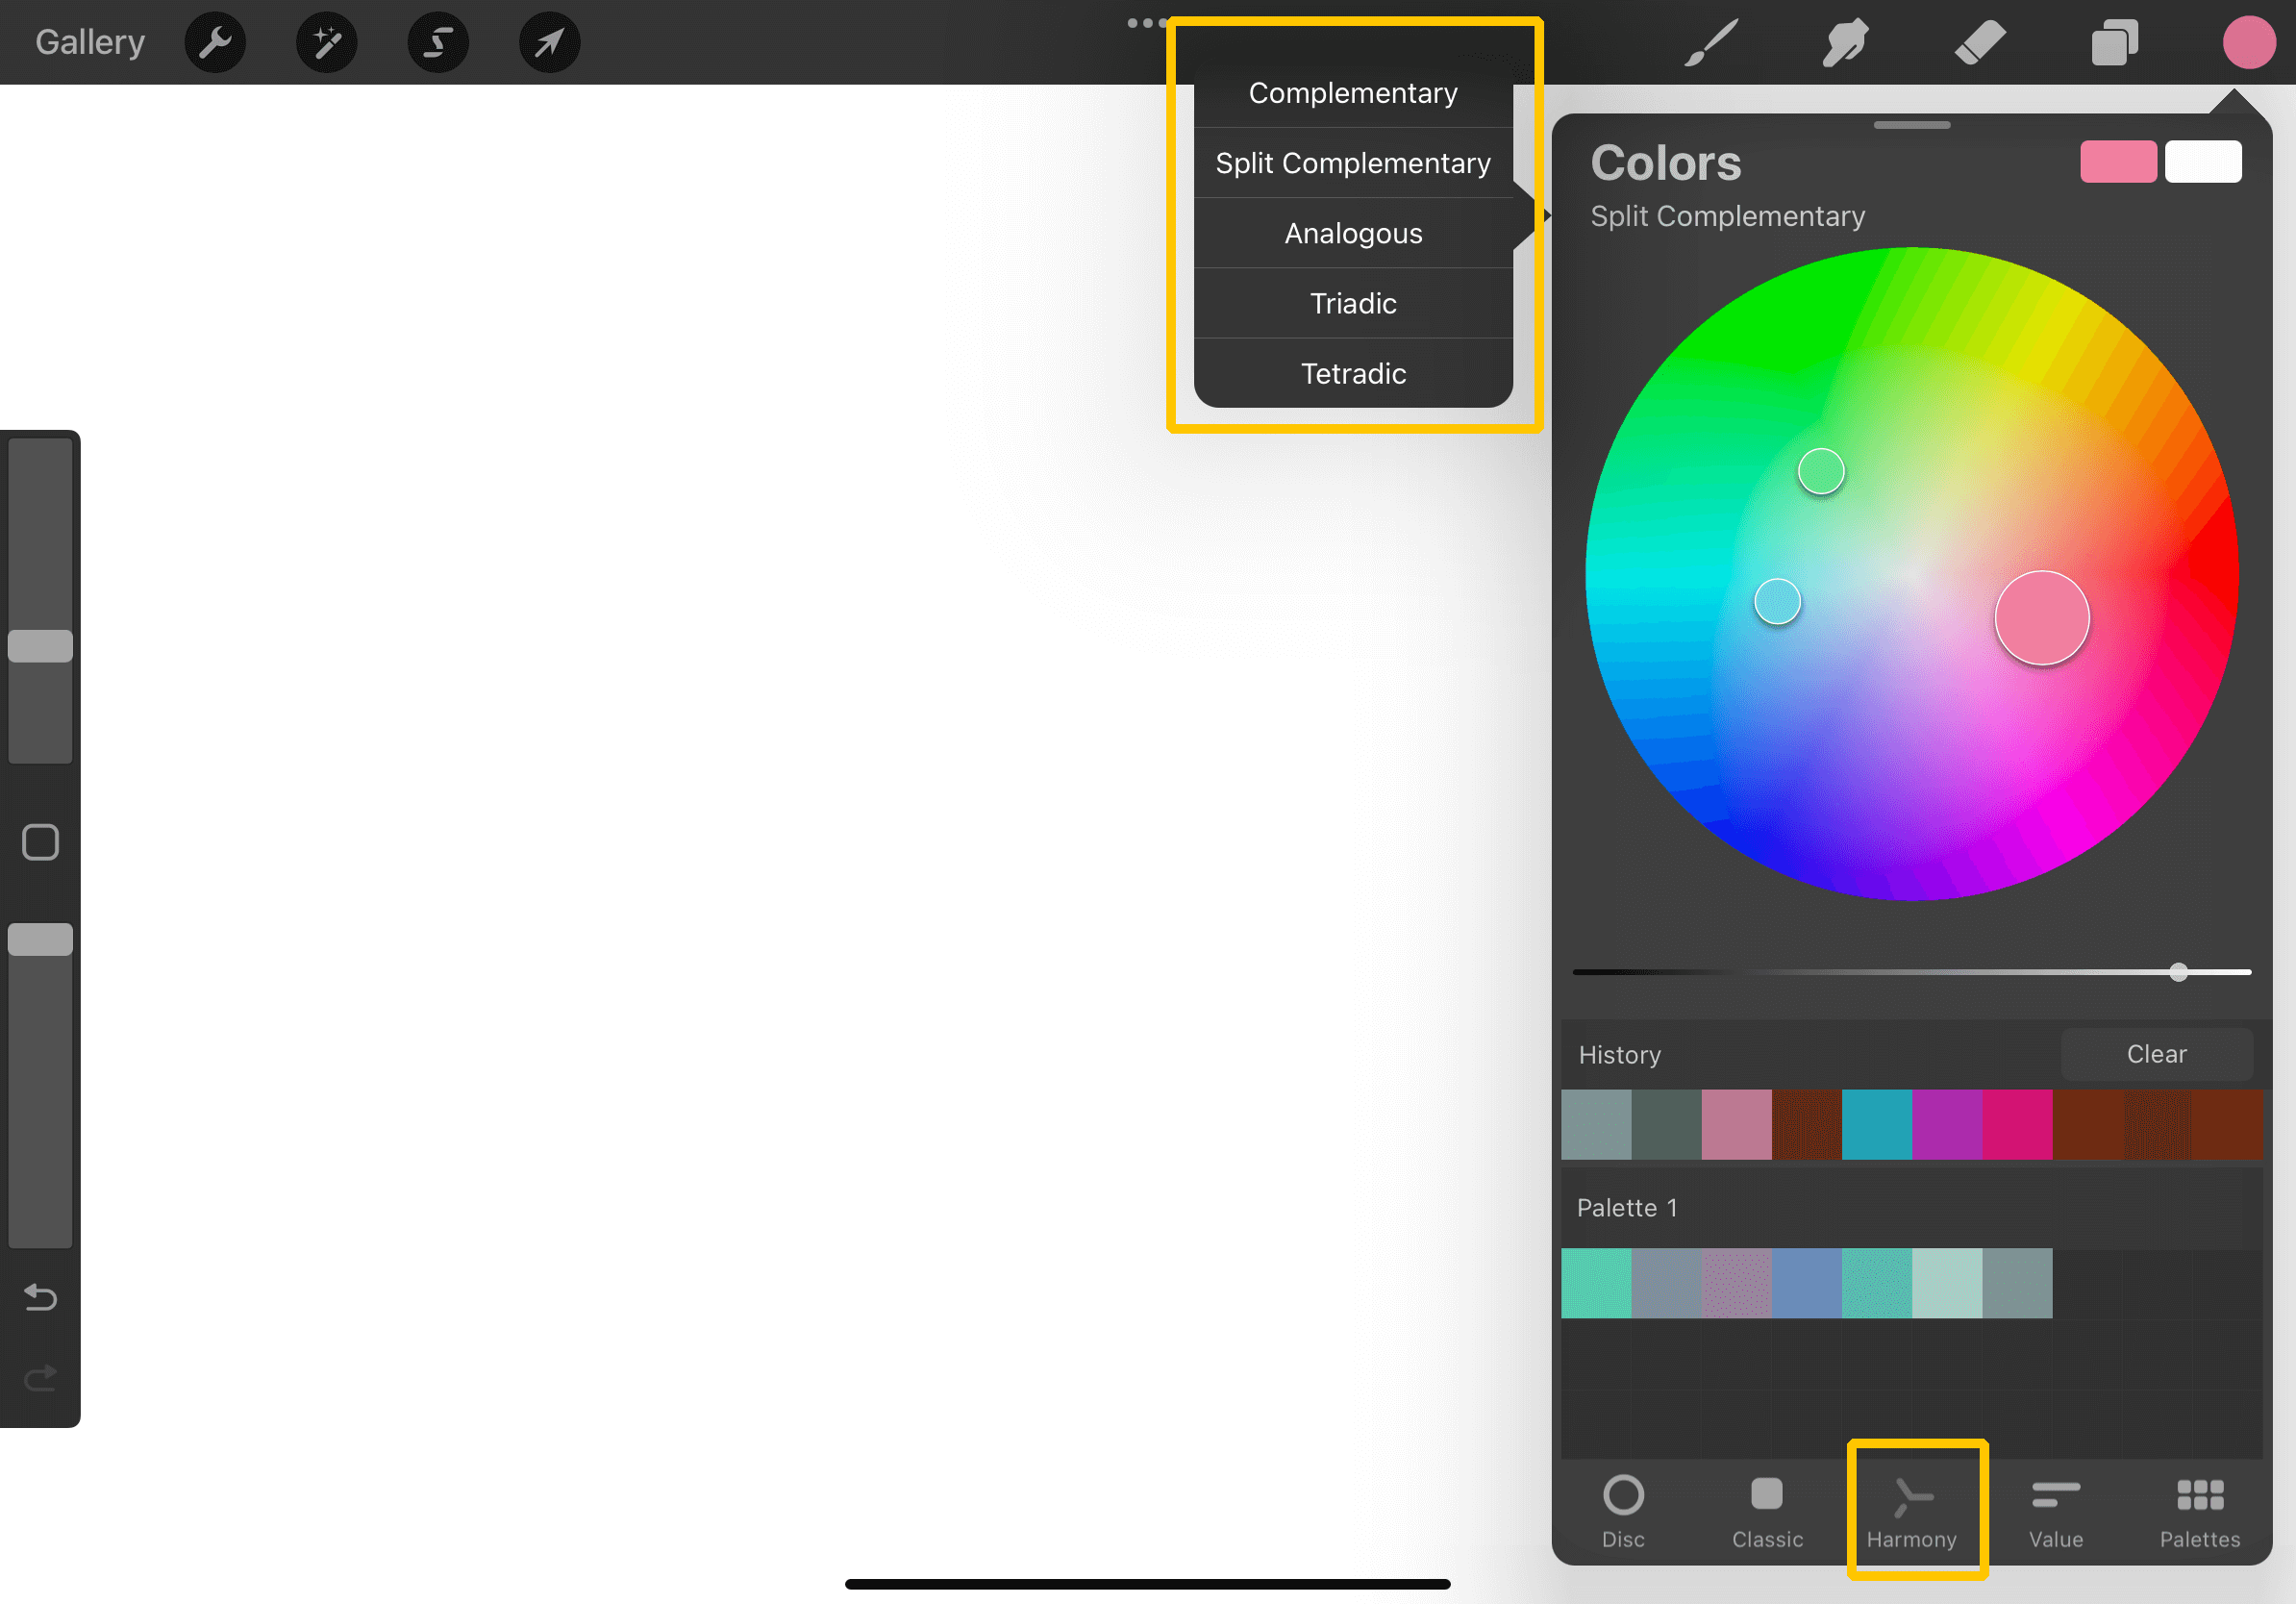Viewport: 2296px width, 1604px height.
Task: Select the Adjustments magic wand tool
Action: coord(327,42)
